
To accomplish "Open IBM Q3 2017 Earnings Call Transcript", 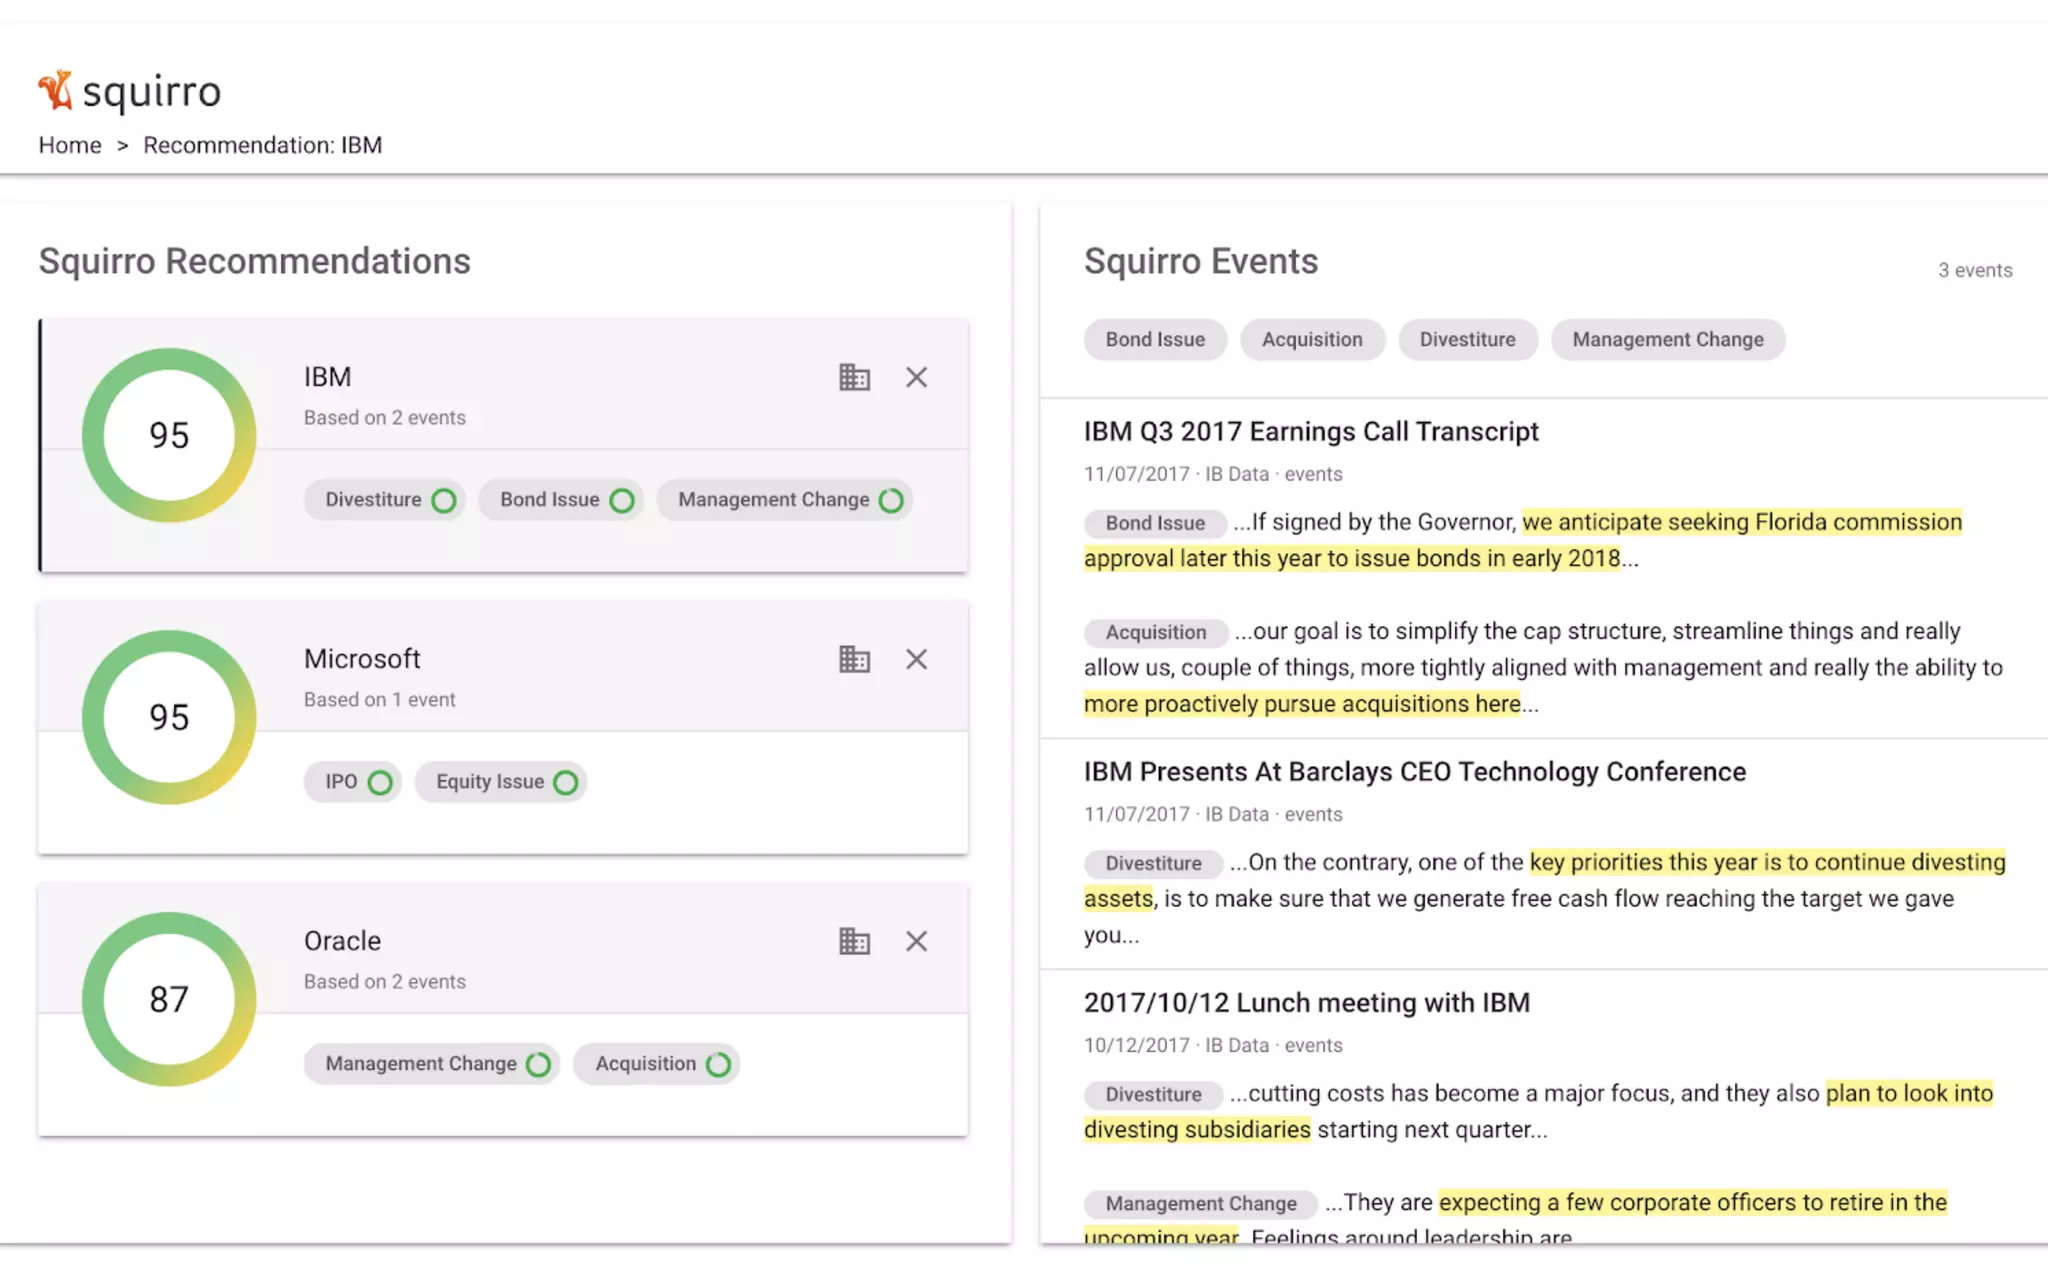I will click(x=1311, y=432).
